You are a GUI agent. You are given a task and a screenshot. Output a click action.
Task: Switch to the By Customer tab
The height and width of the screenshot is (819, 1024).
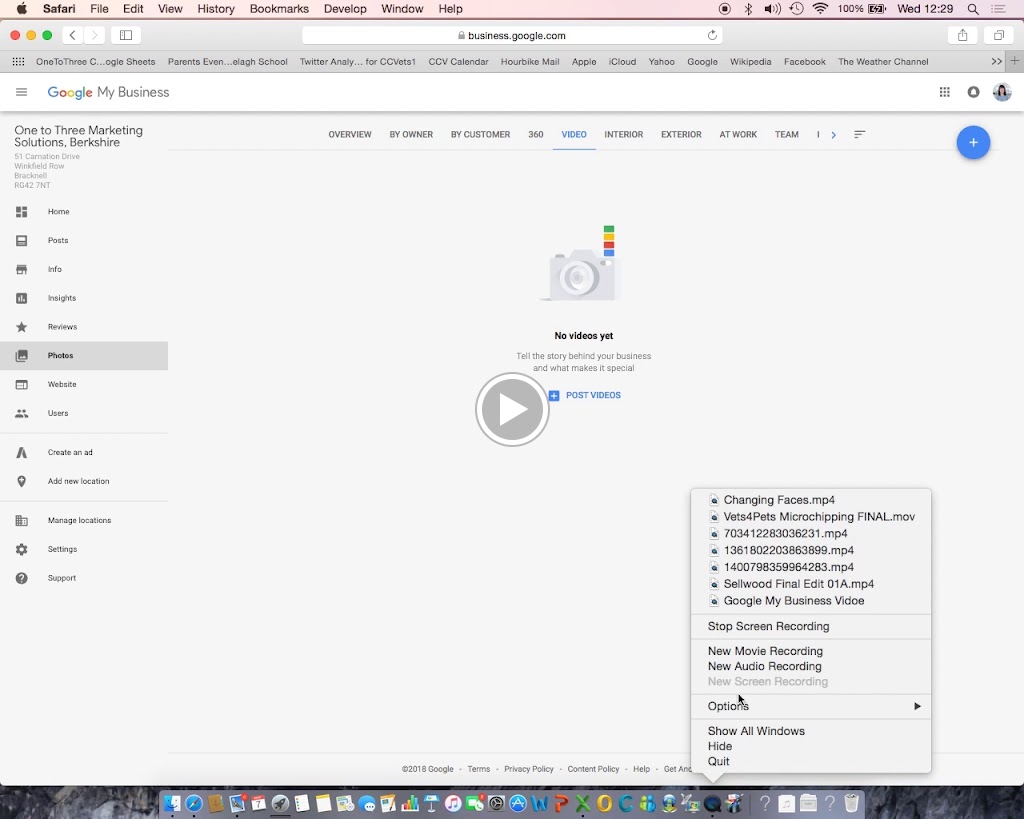pos(481,135)
